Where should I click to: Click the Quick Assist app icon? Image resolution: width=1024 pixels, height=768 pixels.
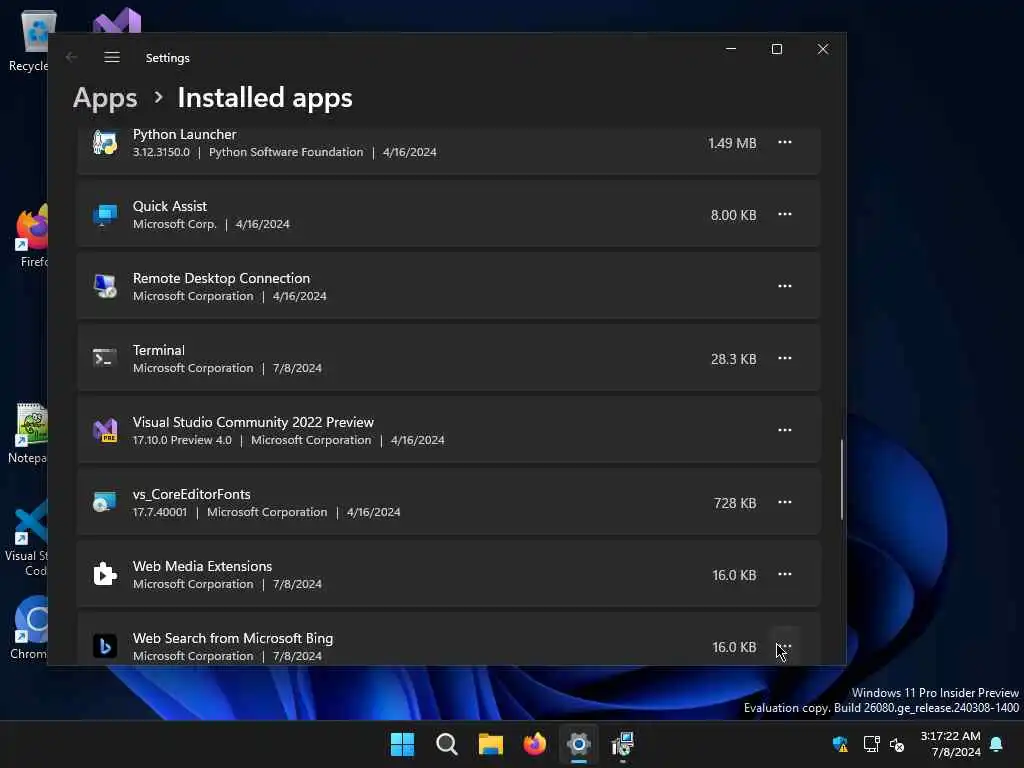104,214
